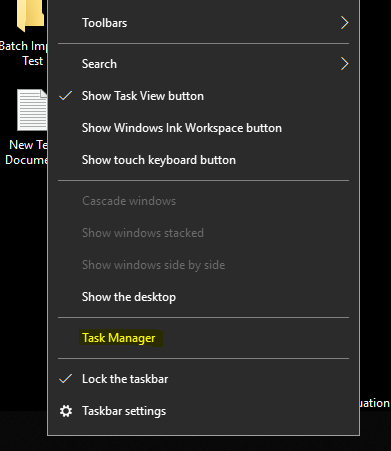Choose Show the desktop

click(x=203, y=297)
